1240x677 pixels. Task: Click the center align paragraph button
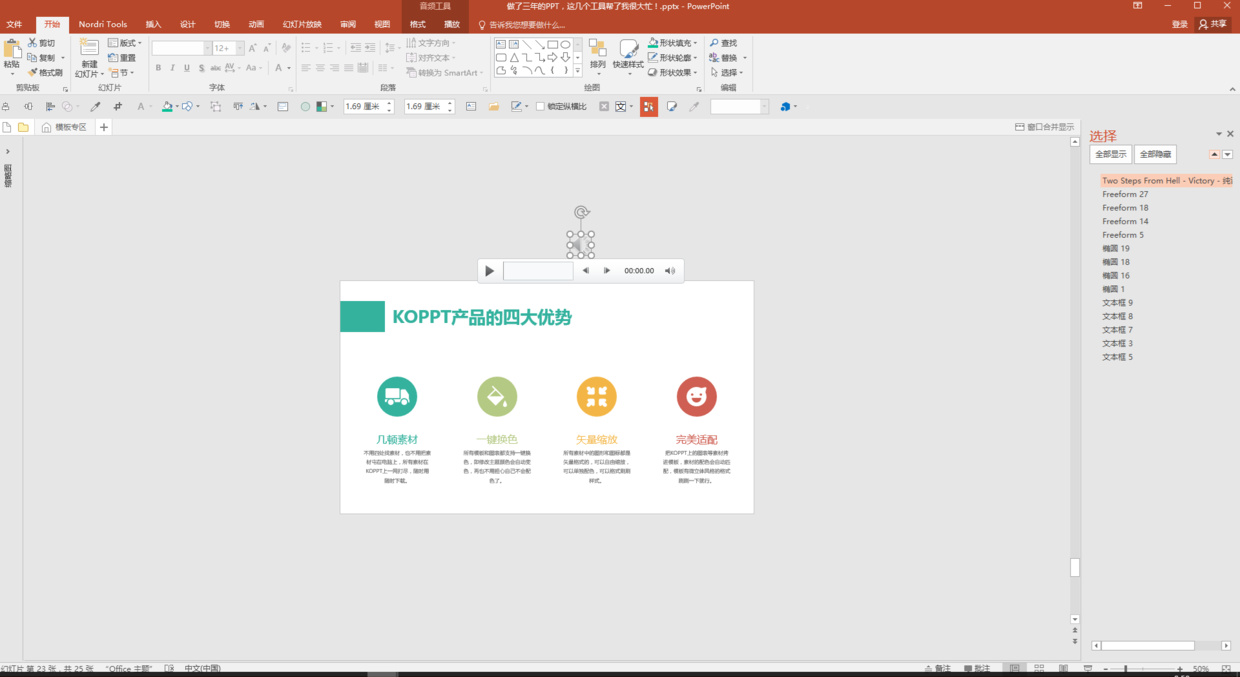pyautogui.click(x=320, y=68)
